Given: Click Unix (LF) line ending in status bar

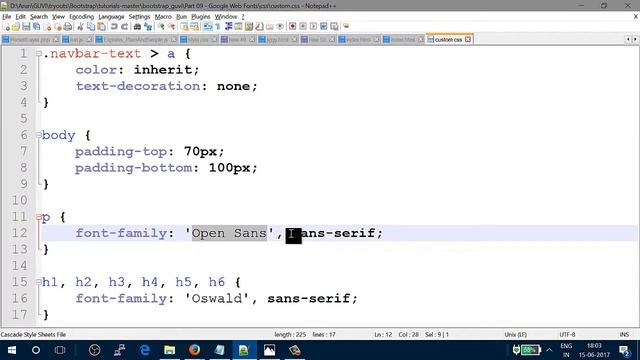Looking at the screenshot, I should [516, 334].
